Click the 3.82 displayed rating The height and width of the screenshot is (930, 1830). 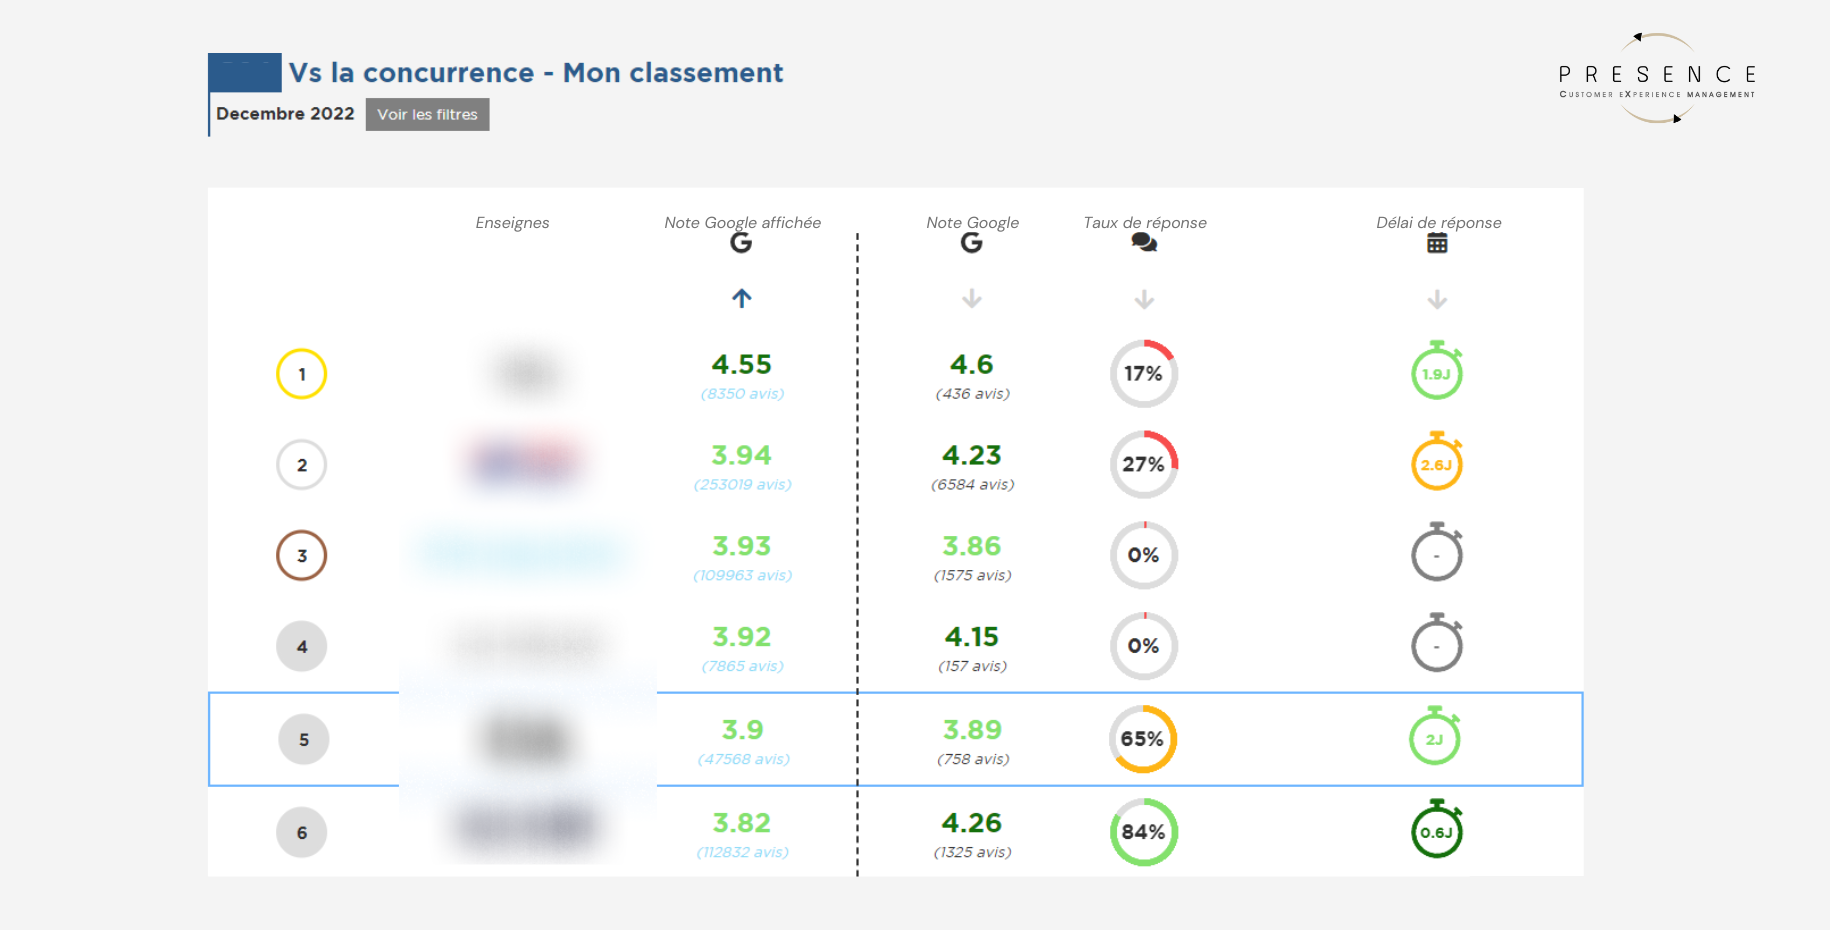[741, 824]
